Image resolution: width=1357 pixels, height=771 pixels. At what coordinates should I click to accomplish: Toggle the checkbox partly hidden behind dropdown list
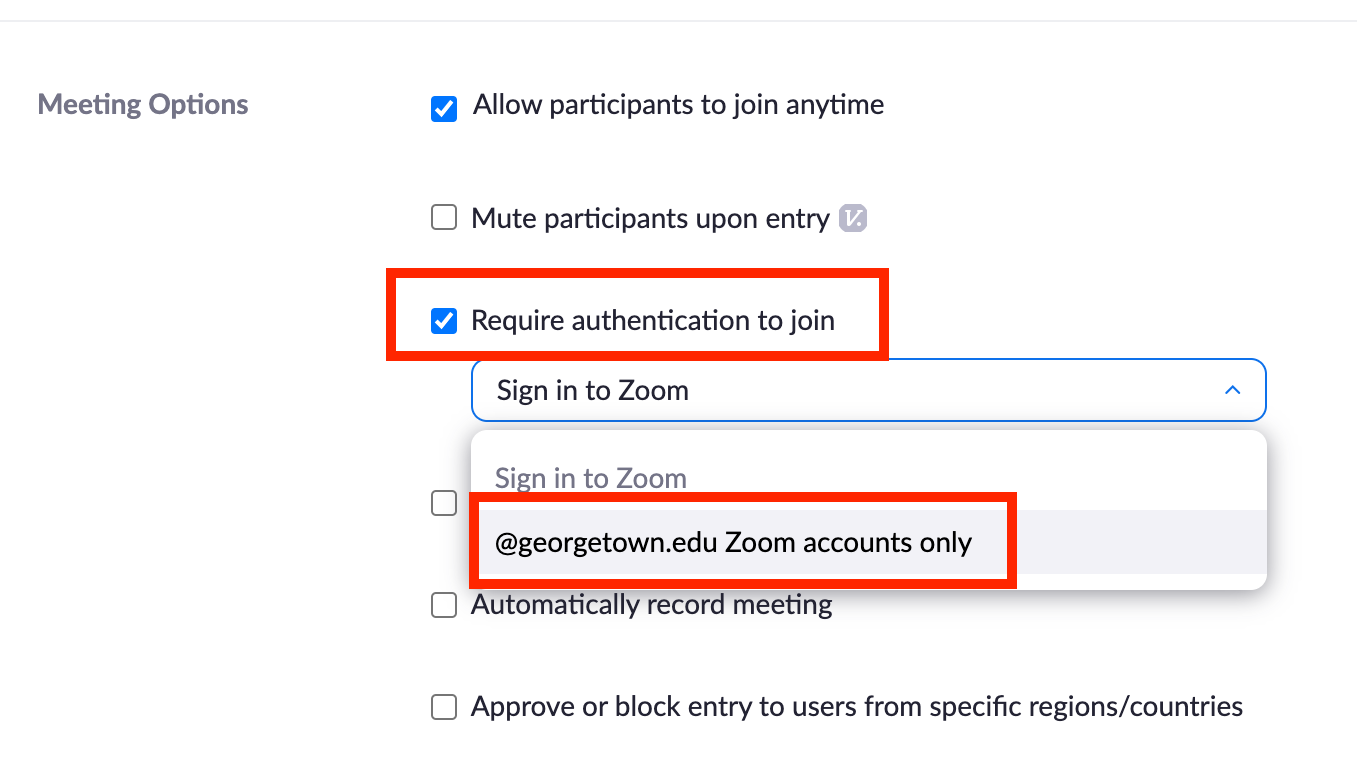(x=444, y=503)
